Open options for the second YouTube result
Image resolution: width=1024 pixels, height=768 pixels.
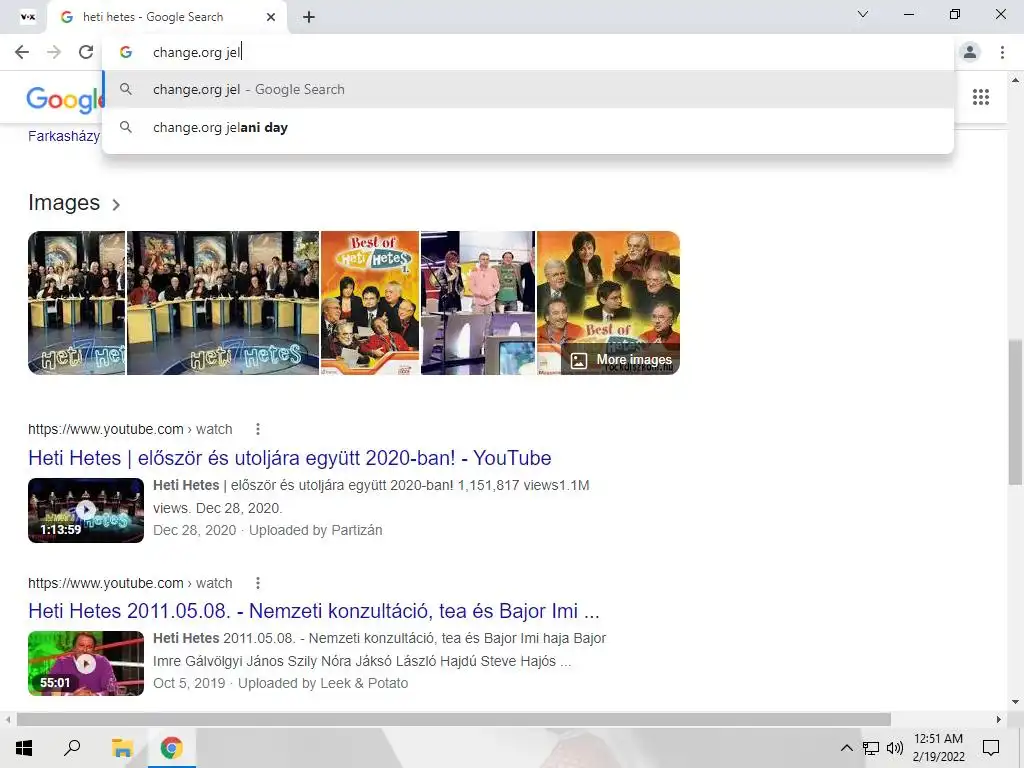pyautogui.click(x=258, y=583)
